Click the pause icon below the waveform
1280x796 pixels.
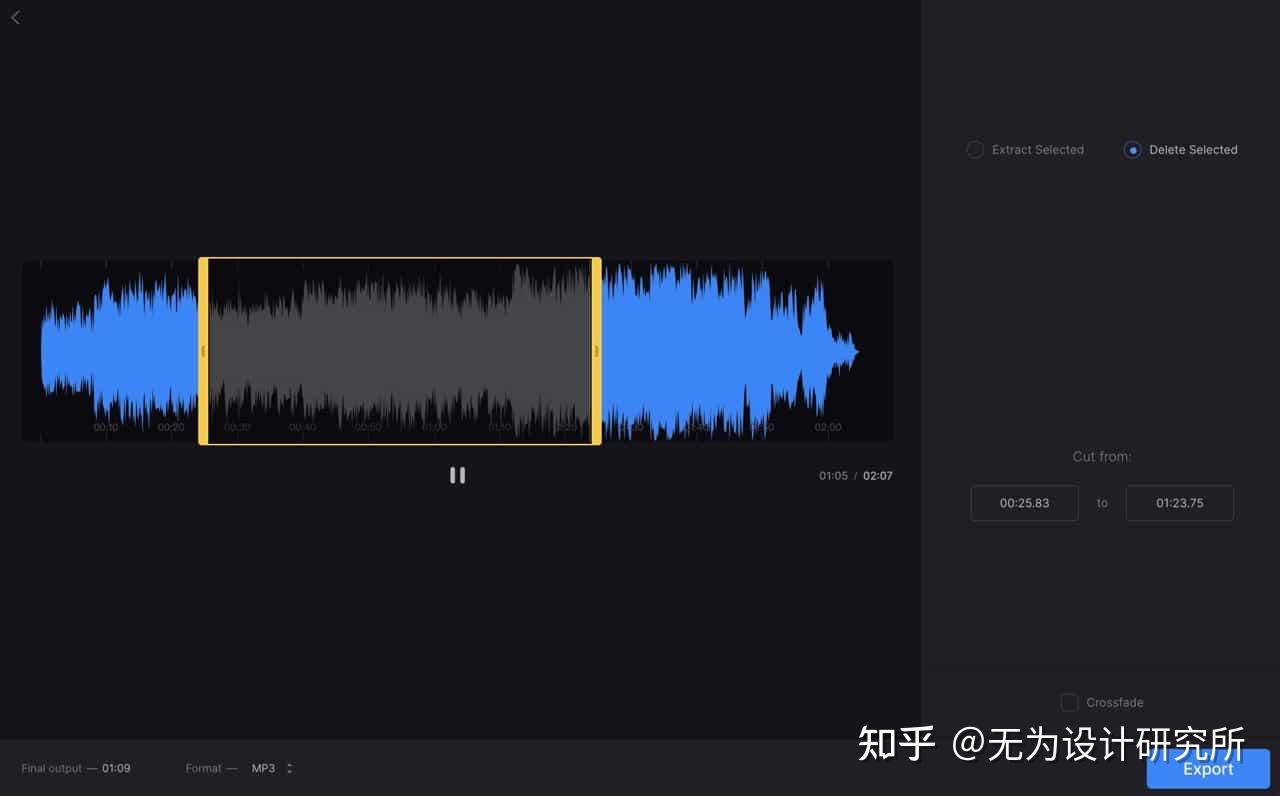[457, 474]
